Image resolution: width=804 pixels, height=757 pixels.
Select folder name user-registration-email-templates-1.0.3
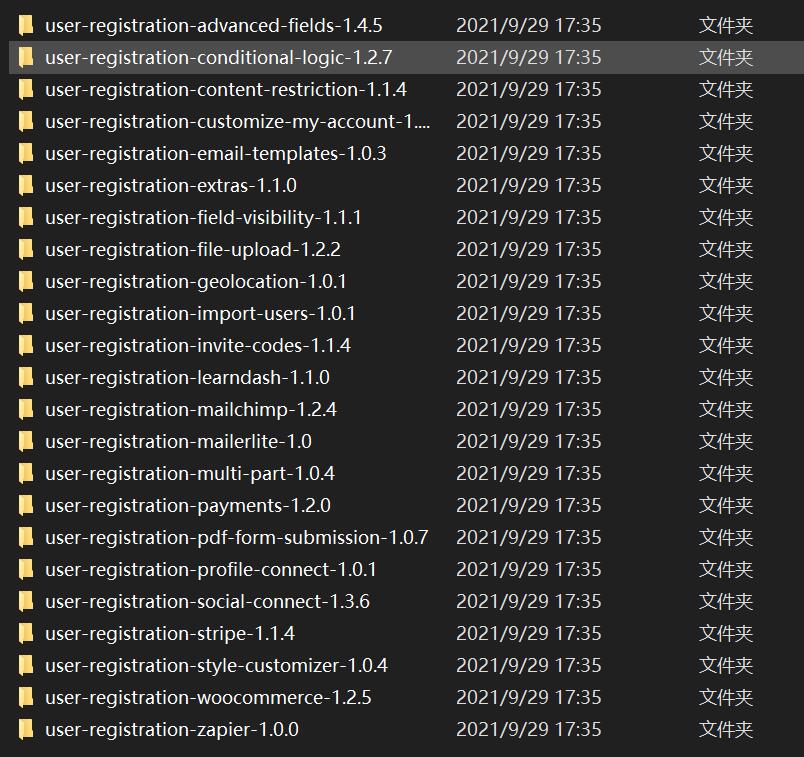(216, 153)
